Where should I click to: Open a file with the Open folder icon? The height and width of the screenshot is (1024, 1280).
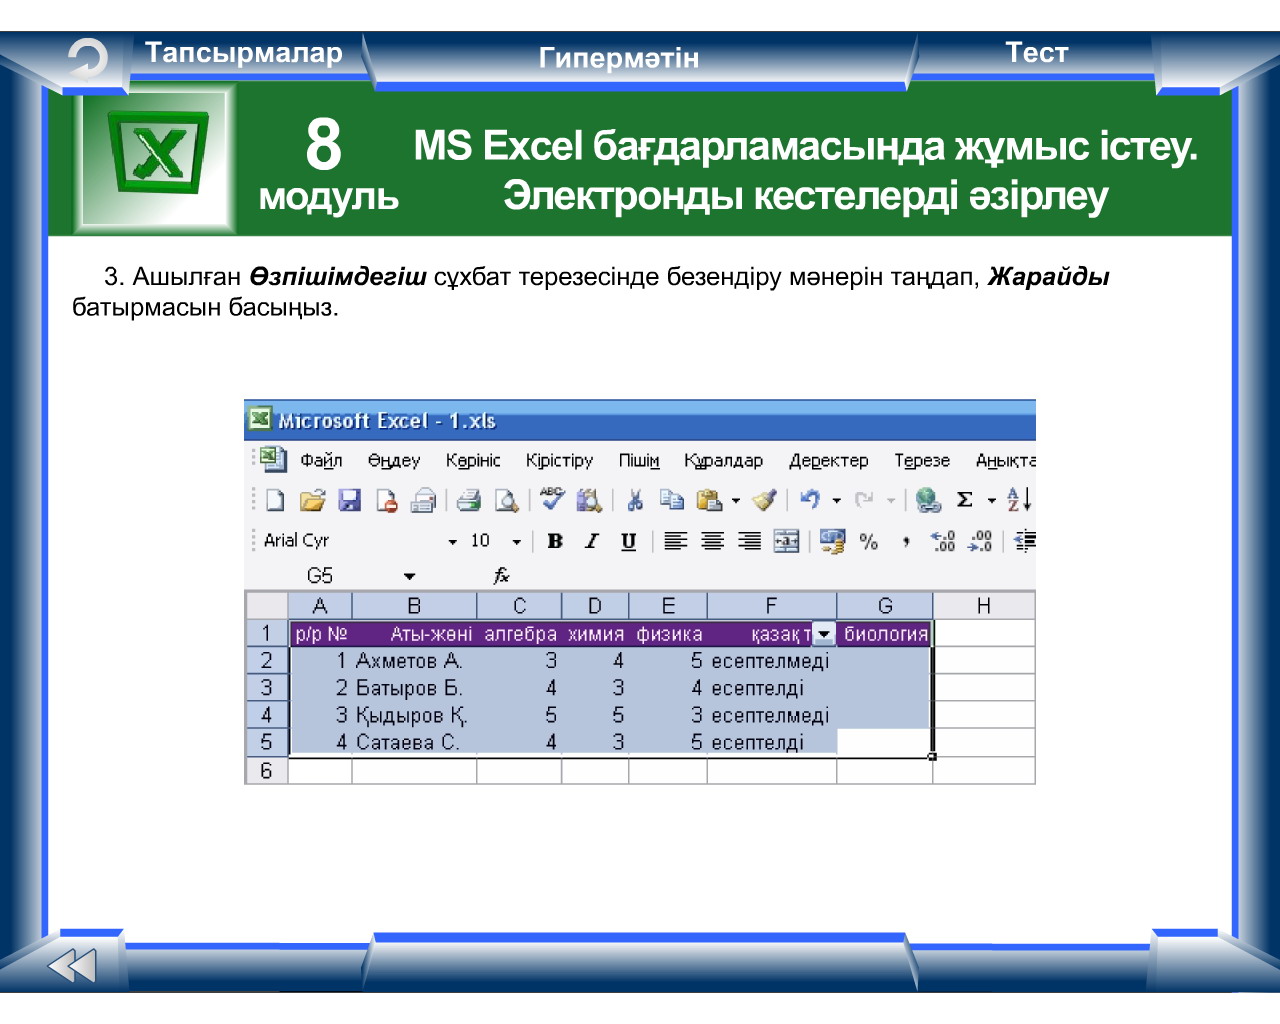[x=312, y=500]
